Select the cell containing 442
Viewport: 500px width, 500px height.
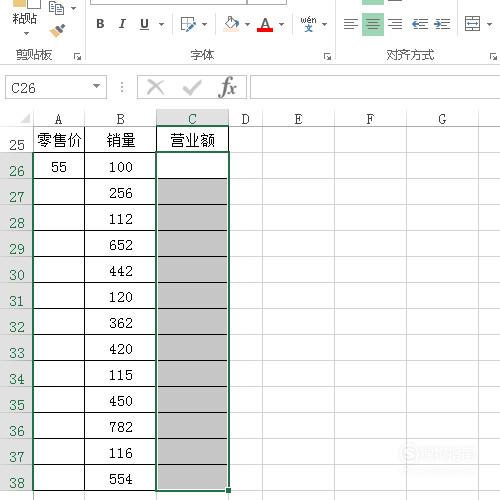pos(120,270)
